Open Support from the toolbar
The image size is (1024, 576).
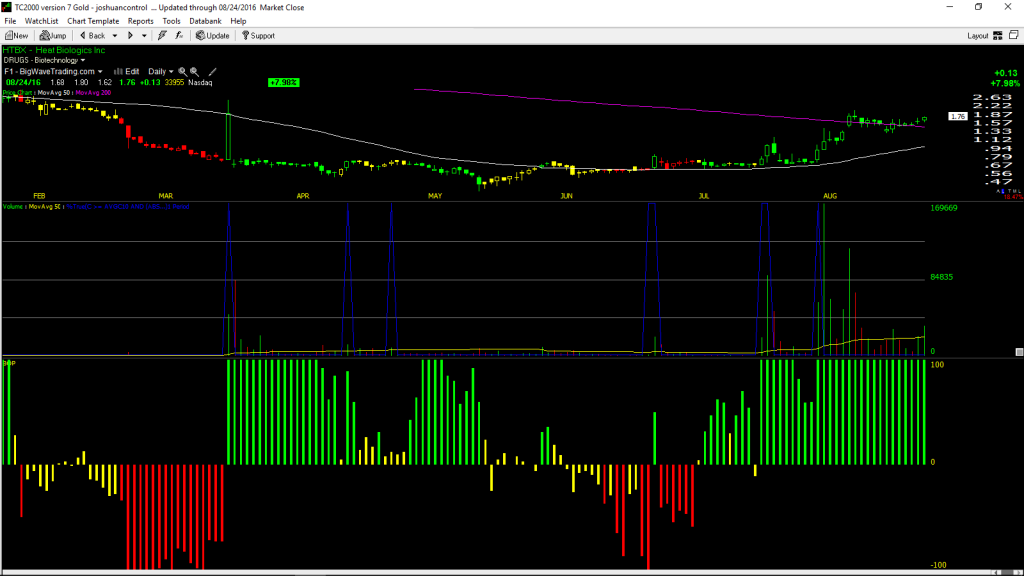(x=259, y=36)
